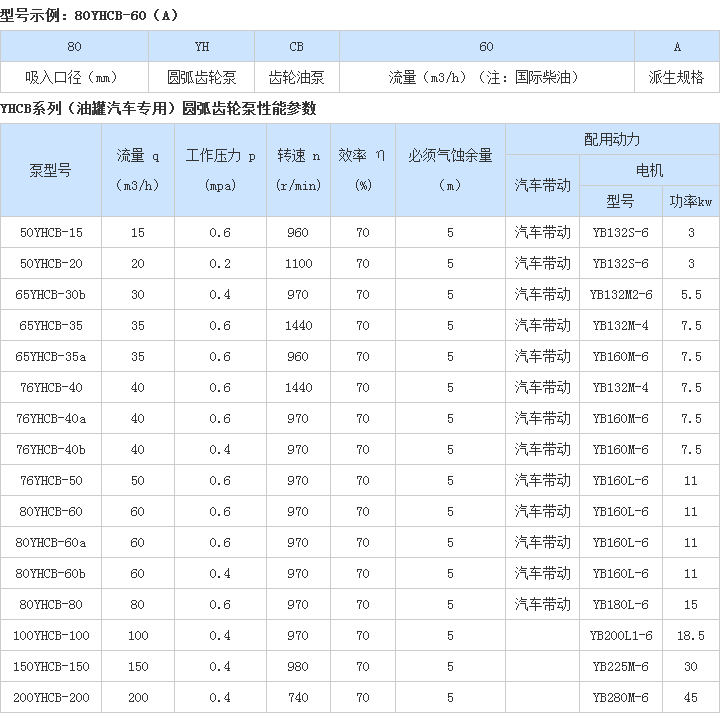This screenshot has width=721, height=718.
Task: Click the YB132M2-6 motor model cell
Action: click(x=621, y=294)
